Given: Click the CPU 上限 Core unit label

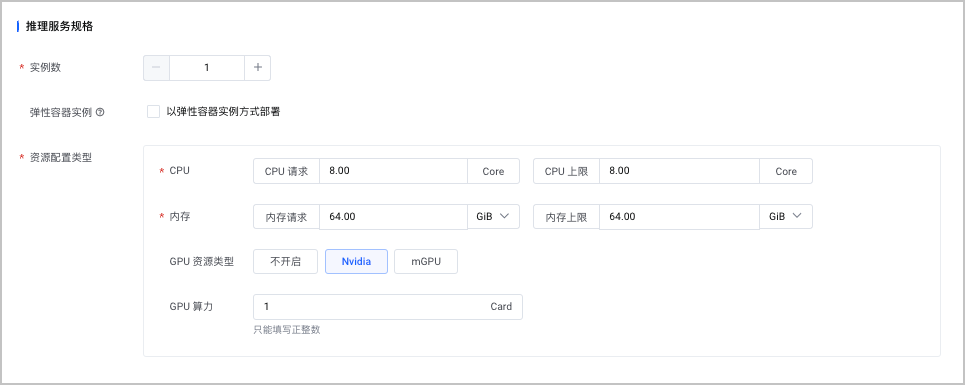Looking at the screenshot, I should [785, 171].
